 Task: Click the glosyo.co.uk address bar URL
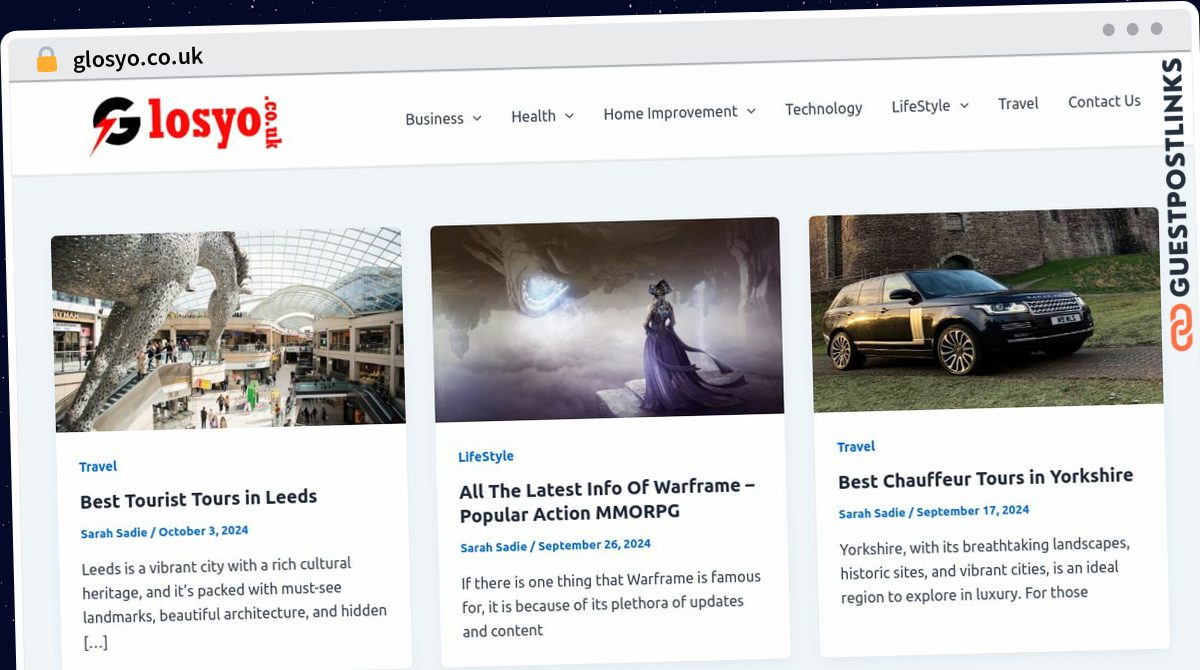[x=138, y=59]
